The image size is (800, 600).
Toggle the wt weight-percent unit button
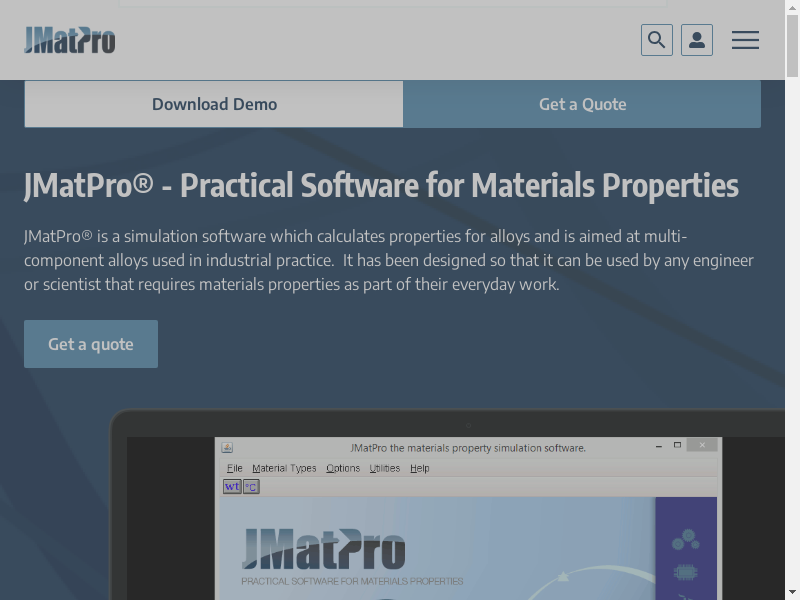(x=232, y=487)
